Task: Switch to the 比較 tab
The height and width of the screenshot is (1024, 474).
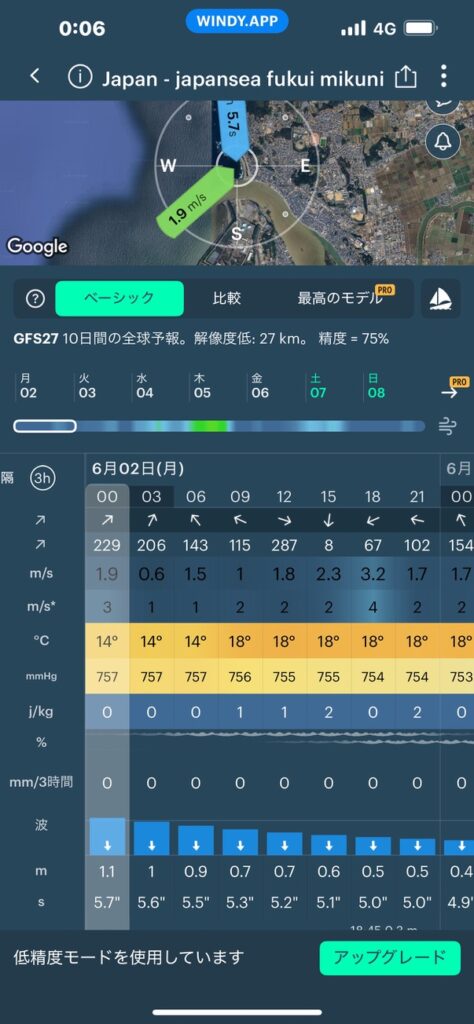Action: click(227, 298)
